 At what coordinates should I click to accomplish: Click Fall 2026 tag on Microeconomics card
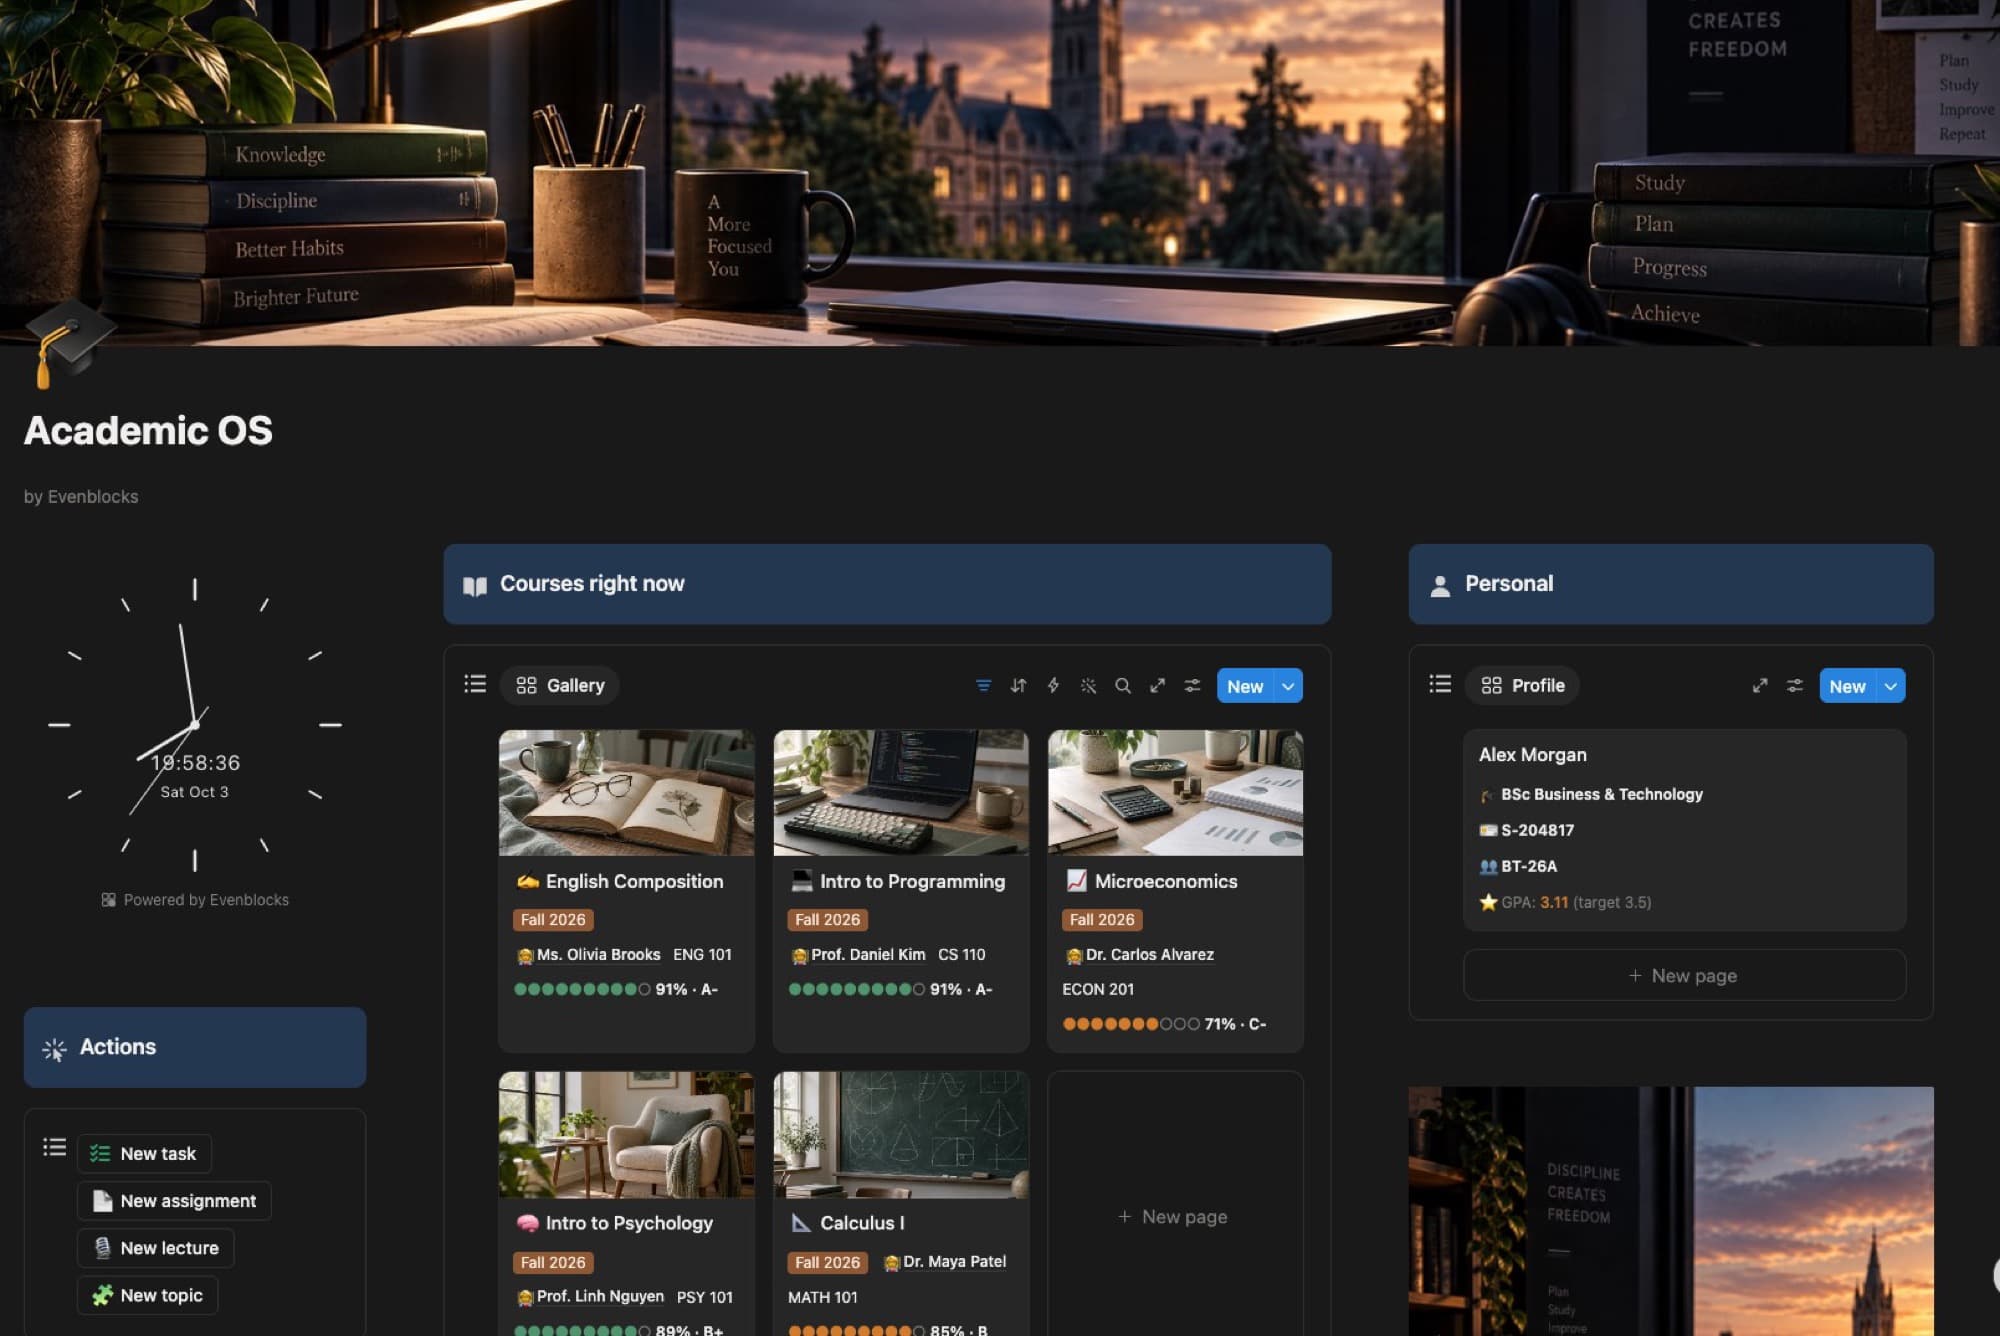click(x=1102, y=920)
